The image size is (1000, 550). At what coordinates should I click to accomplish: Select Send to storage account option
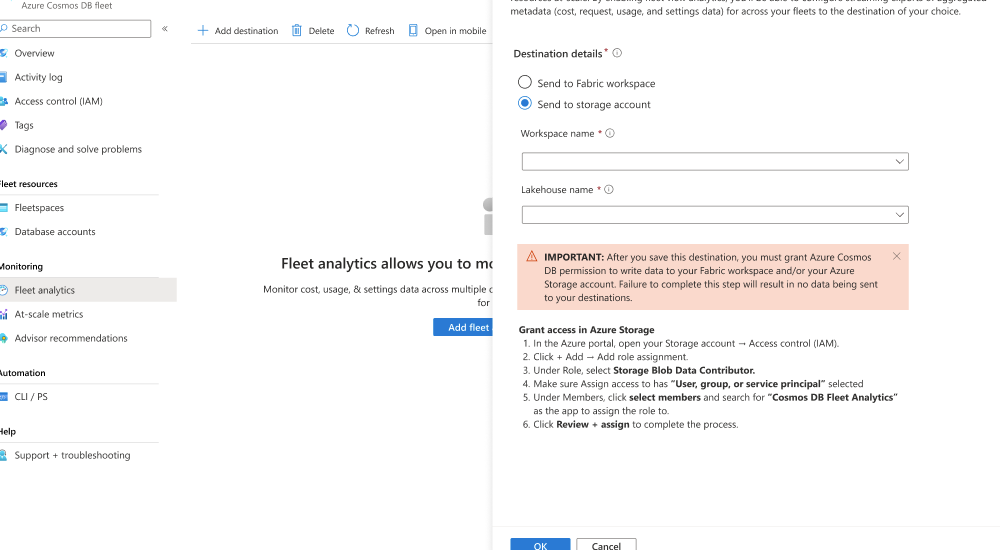pyautogui.click(x=525, y=104)
